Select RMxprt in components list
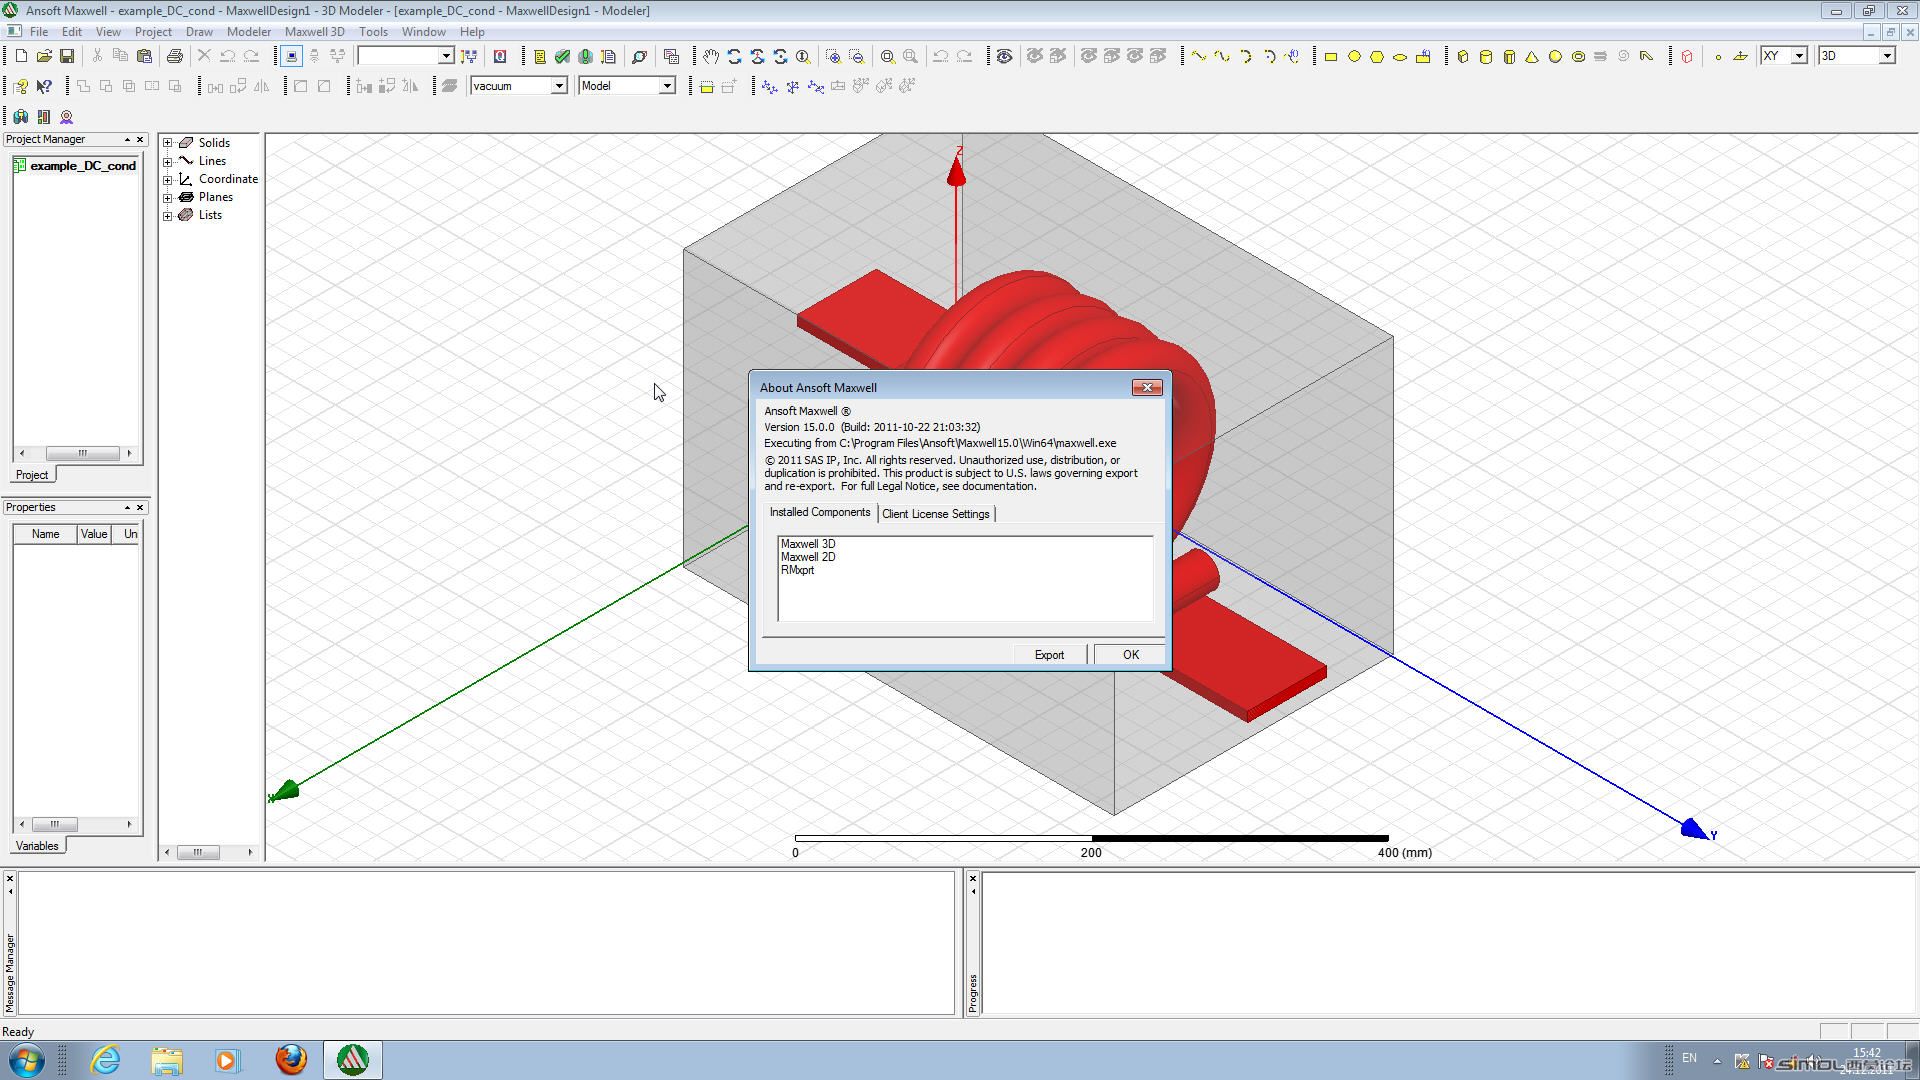 click(797, 570)
